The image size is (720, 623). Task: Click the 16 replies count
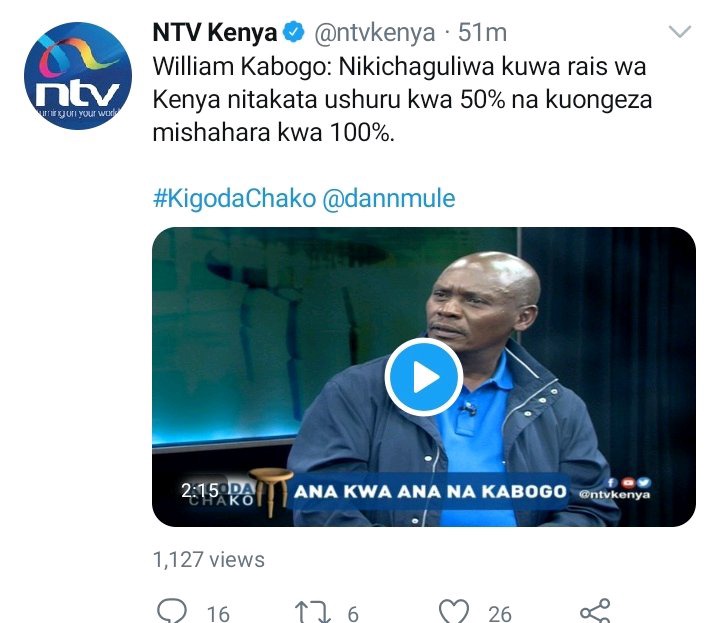tap(218, 614)
